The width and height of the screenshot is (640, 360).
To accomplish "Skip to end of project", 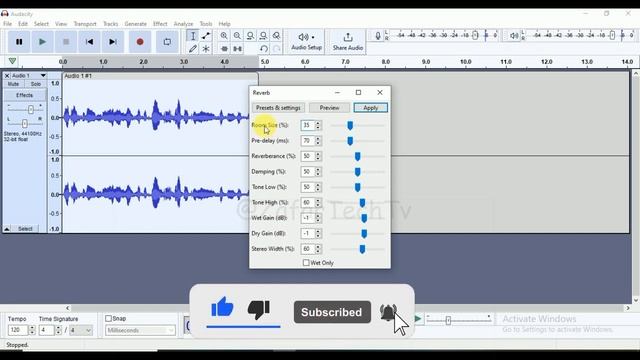I will pos(113,42).
